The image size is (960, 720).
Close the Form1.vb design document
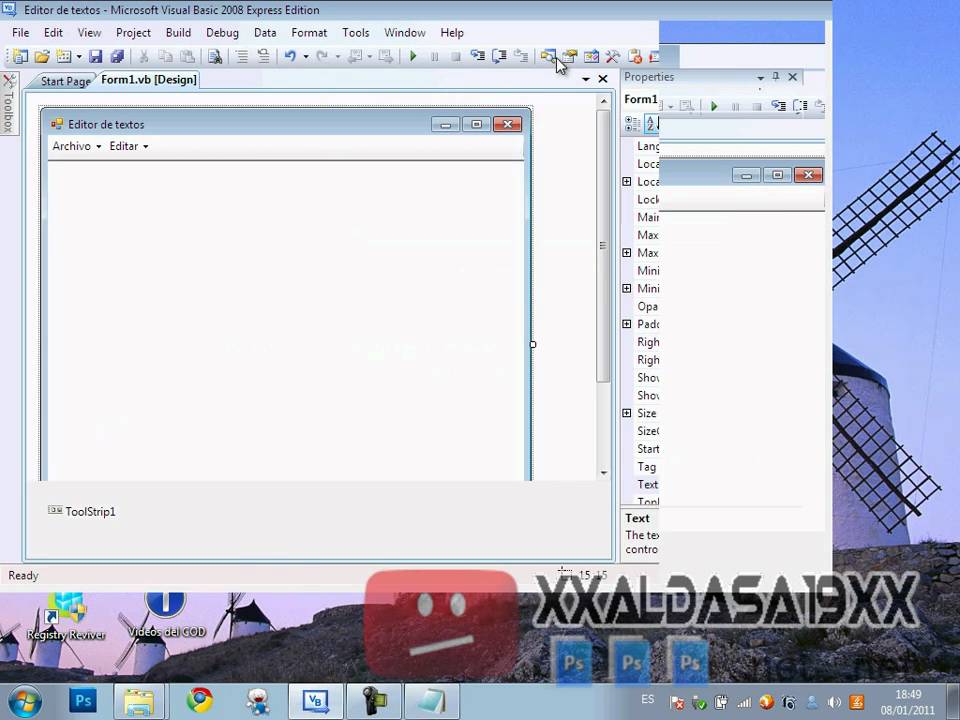(603, 79)
